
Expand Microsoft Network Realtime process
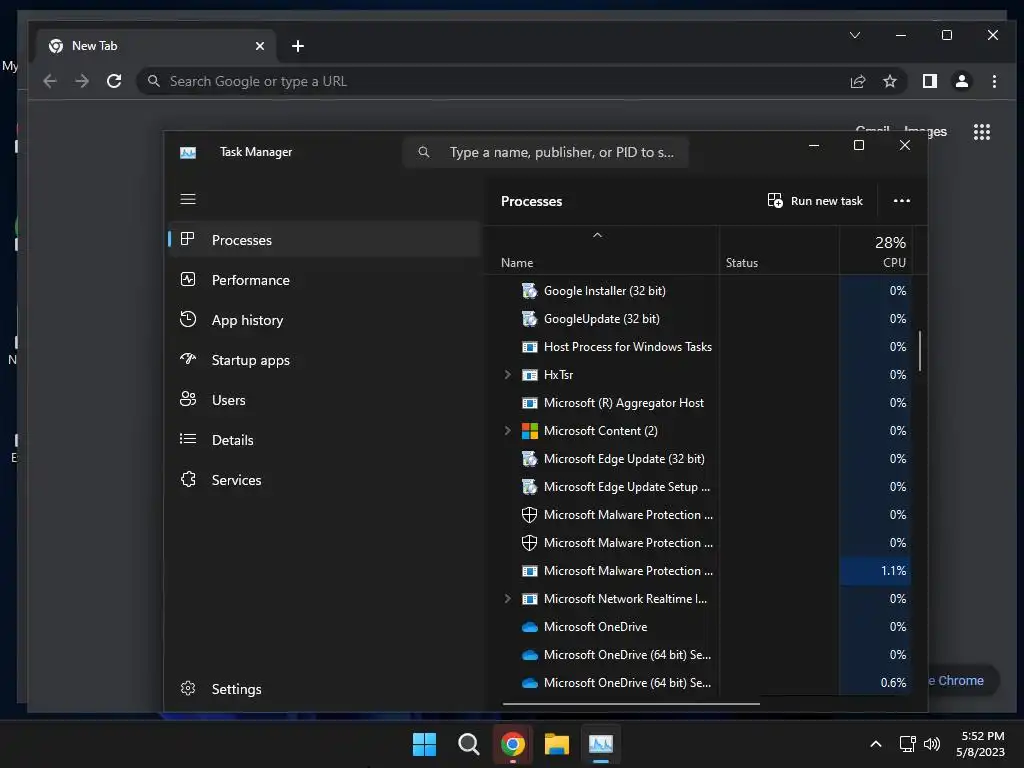click(x=507, y=599)
